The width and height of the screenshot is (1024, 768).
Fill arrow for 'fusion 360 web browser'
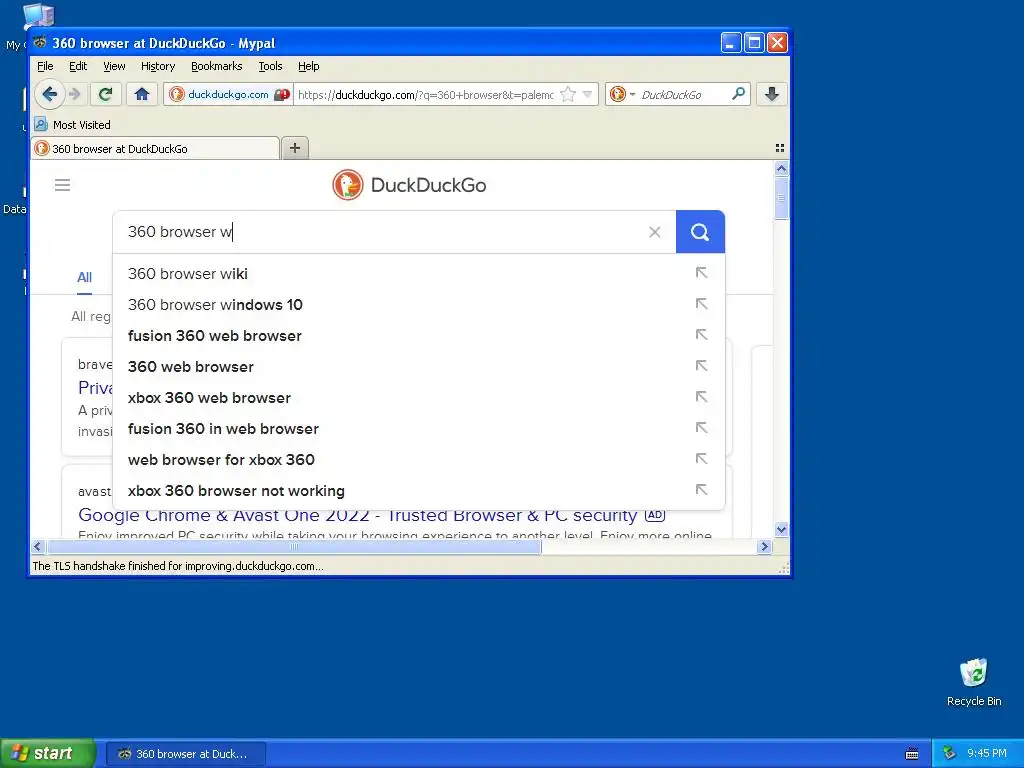click(701, 335)
